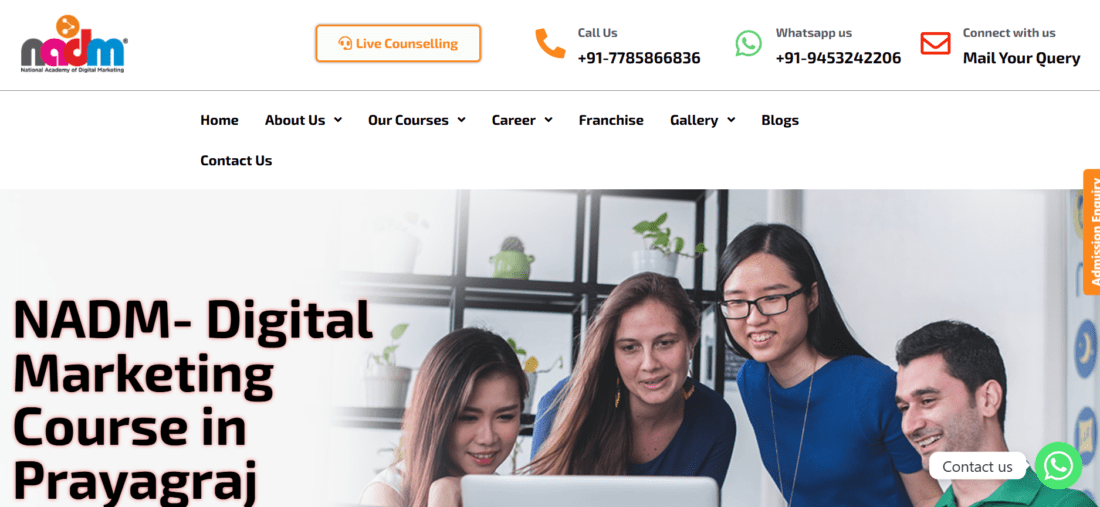Click the headset icon in Live Counselling

pyautogui.click(x=345, y=43)
